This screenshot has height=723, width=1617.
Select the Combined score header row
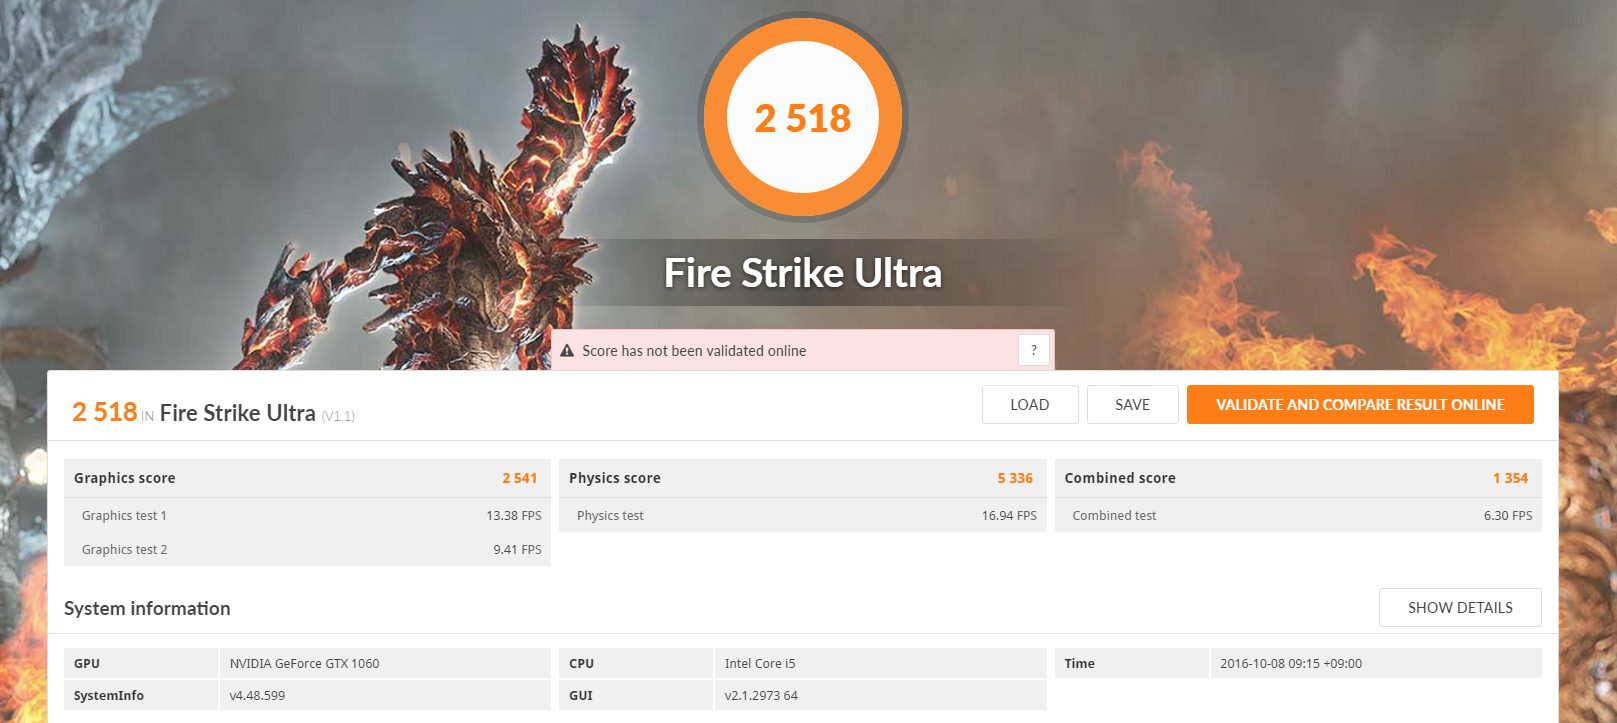[1298, 478]
